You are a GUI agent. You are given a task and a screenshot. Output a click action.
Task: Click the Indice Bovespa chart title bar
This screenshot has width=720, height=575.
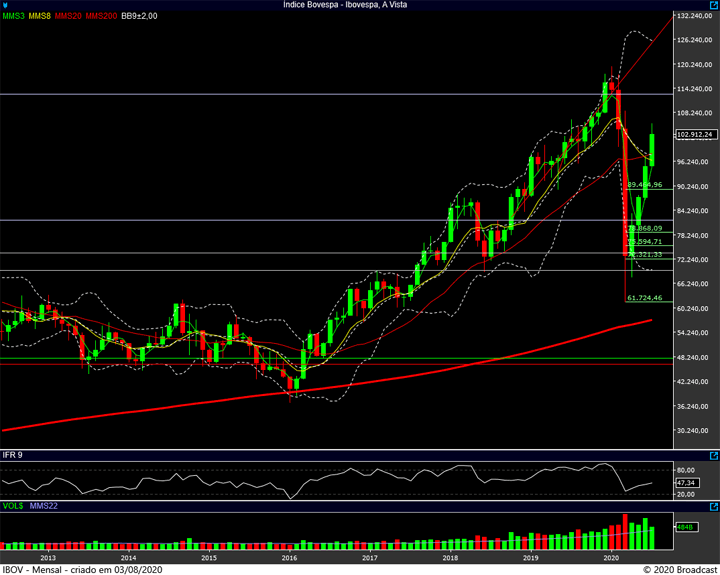click(x=360, y=5)
